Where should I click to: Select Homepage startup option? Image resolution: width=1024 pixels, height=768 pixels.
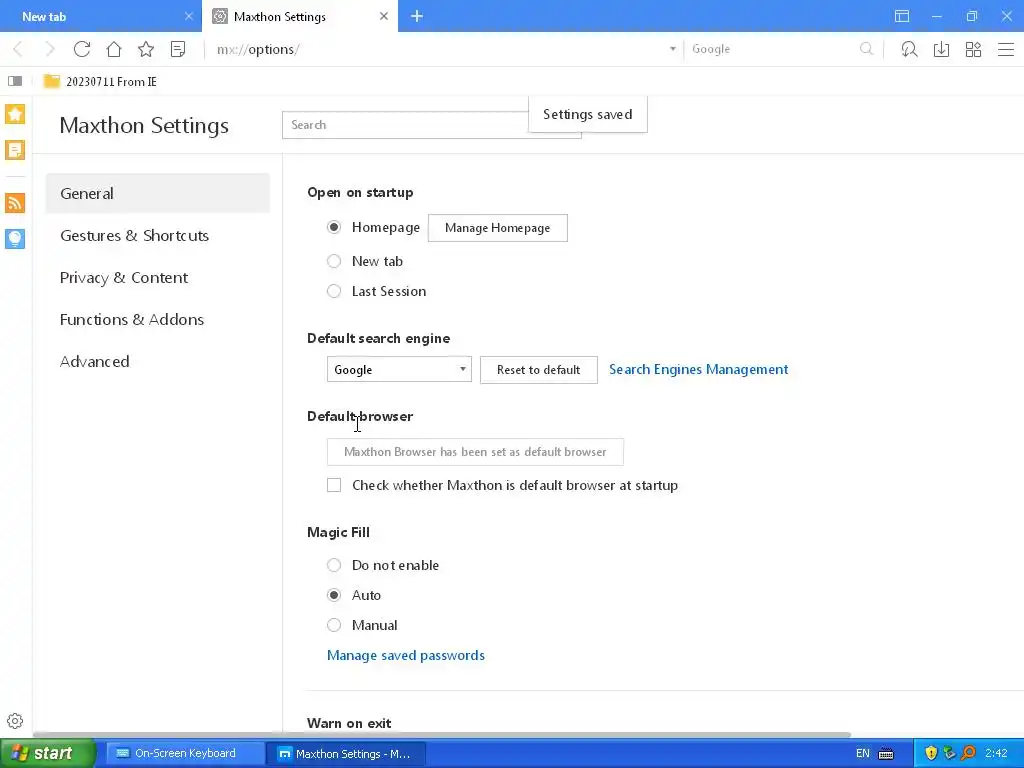(334, 227)
